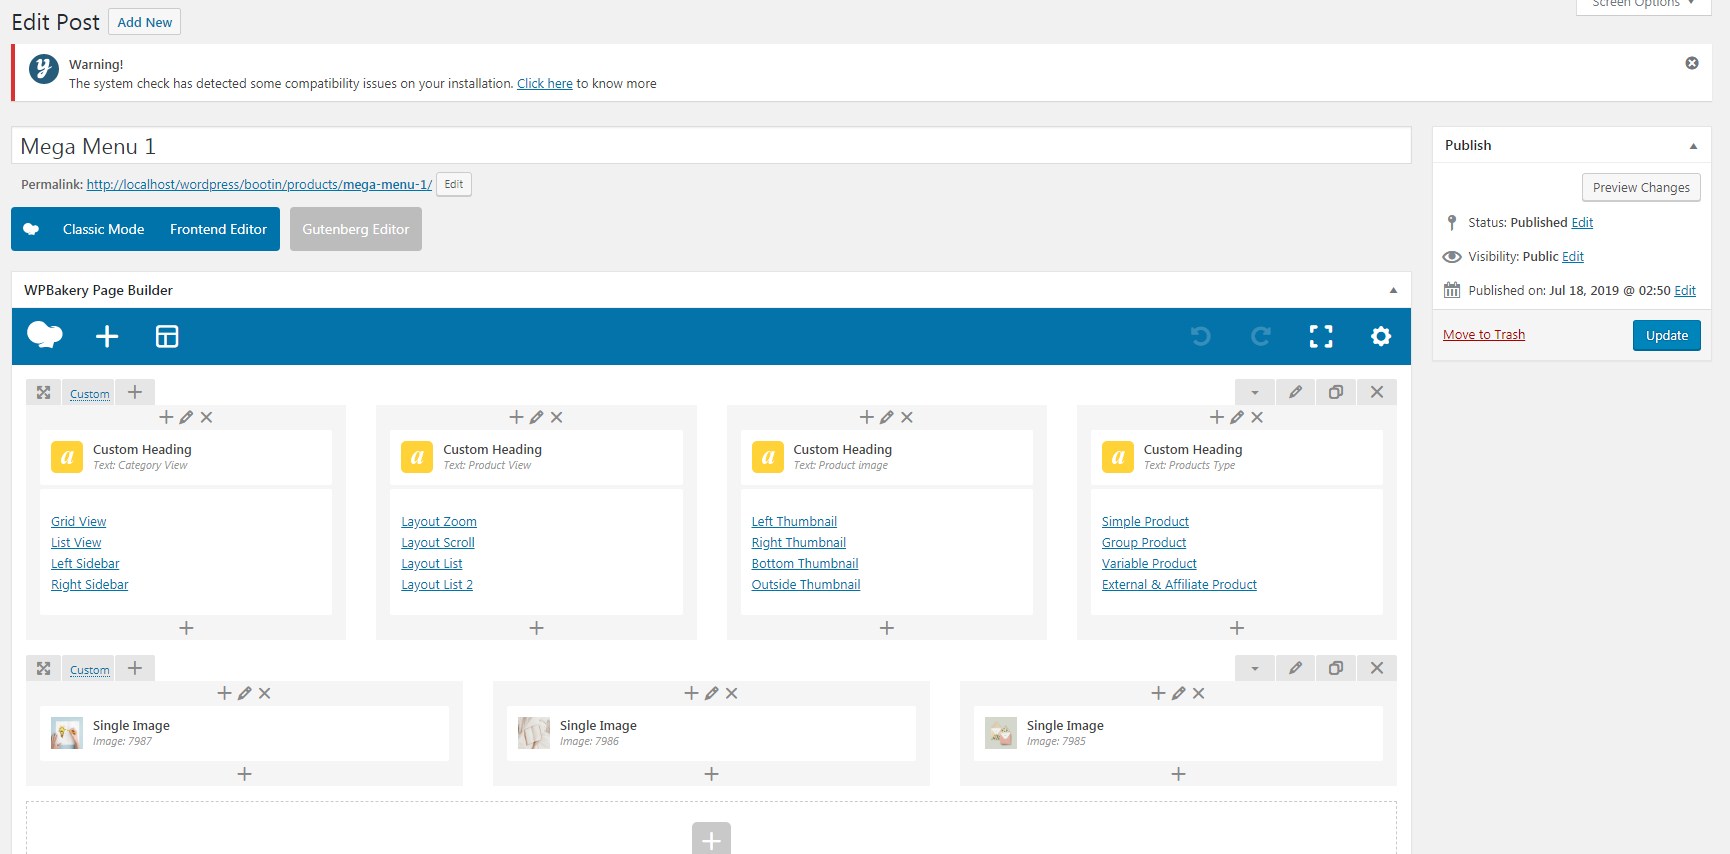Collapse the Publish panel arrow
This screenshot has width=1730, height=854.
click(x=1693, y=146)
